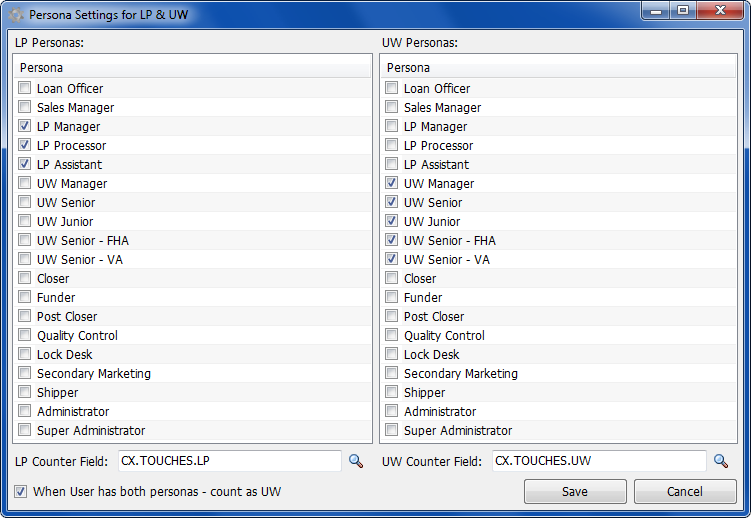Screen dimensions: 751x518
Task: Click the UW Counter Field search magnifier
Action: pyautogui.click(x=721, y=461)
